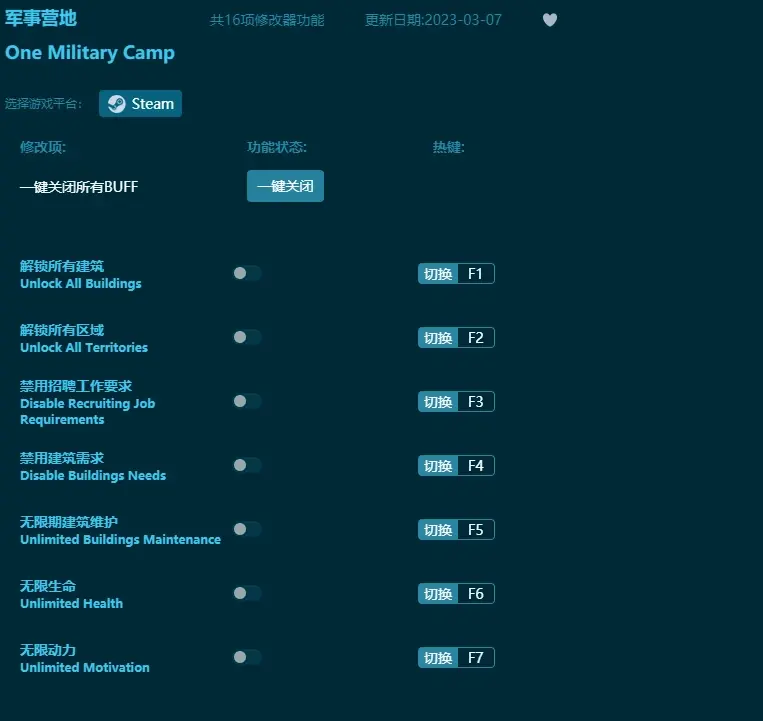Image resolution: width=763 pixels, height=721 pixels.
Task: Click the 修改项 column header
Action: point(43,147)
